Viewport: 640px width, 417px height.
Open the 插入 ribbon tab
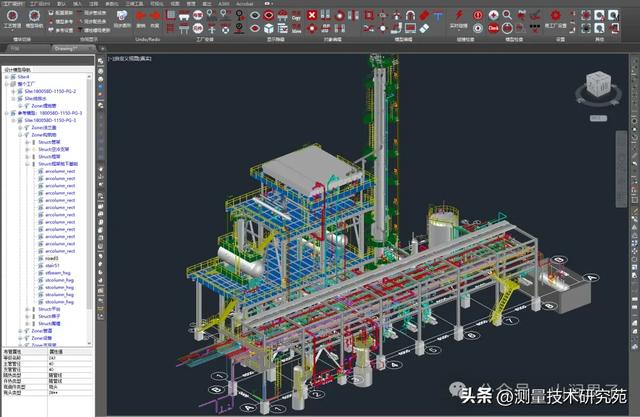coord(77,4)
